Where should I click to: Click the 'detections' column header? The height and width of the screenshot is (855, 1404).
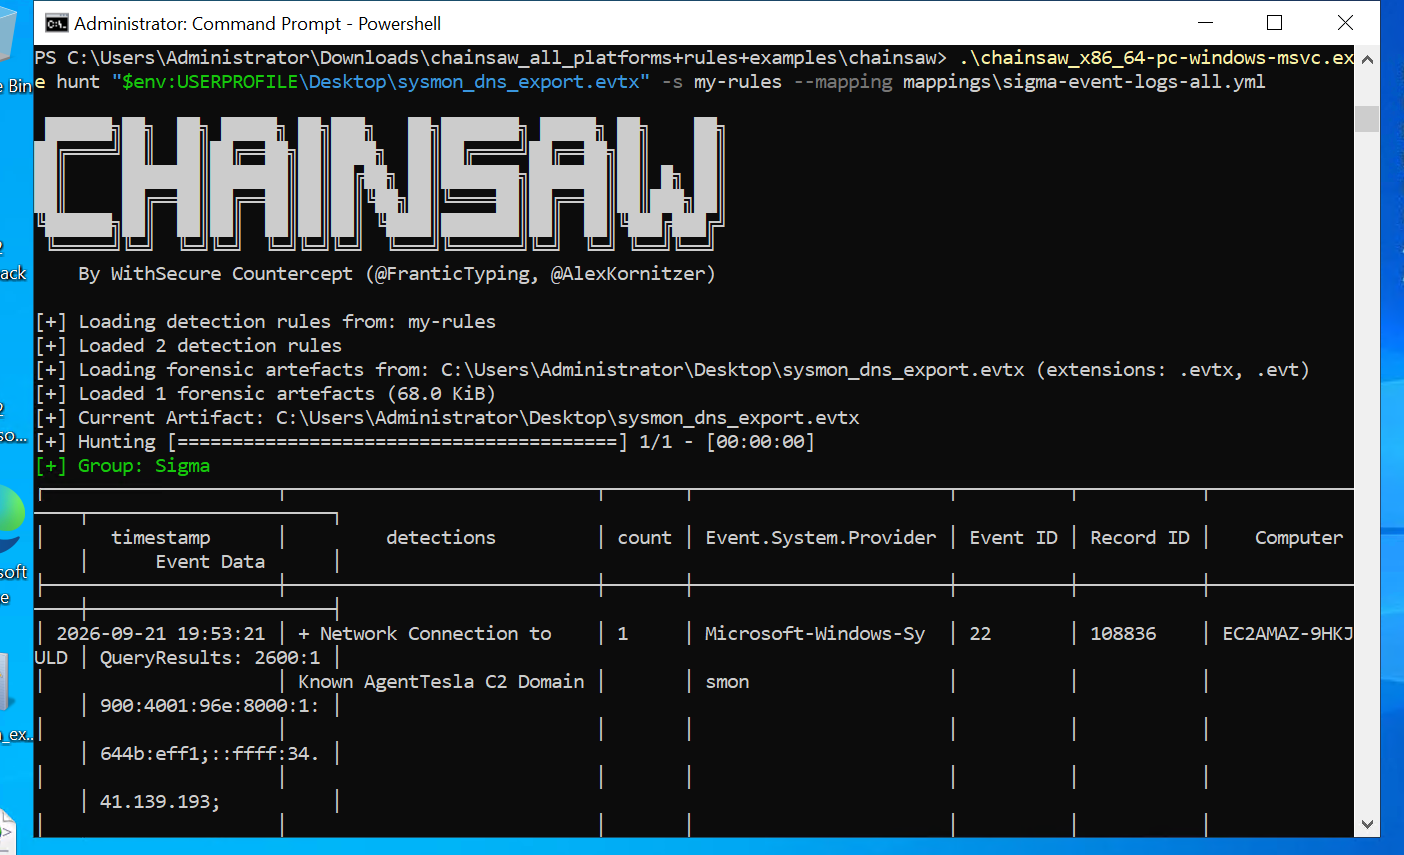[441, 537]
